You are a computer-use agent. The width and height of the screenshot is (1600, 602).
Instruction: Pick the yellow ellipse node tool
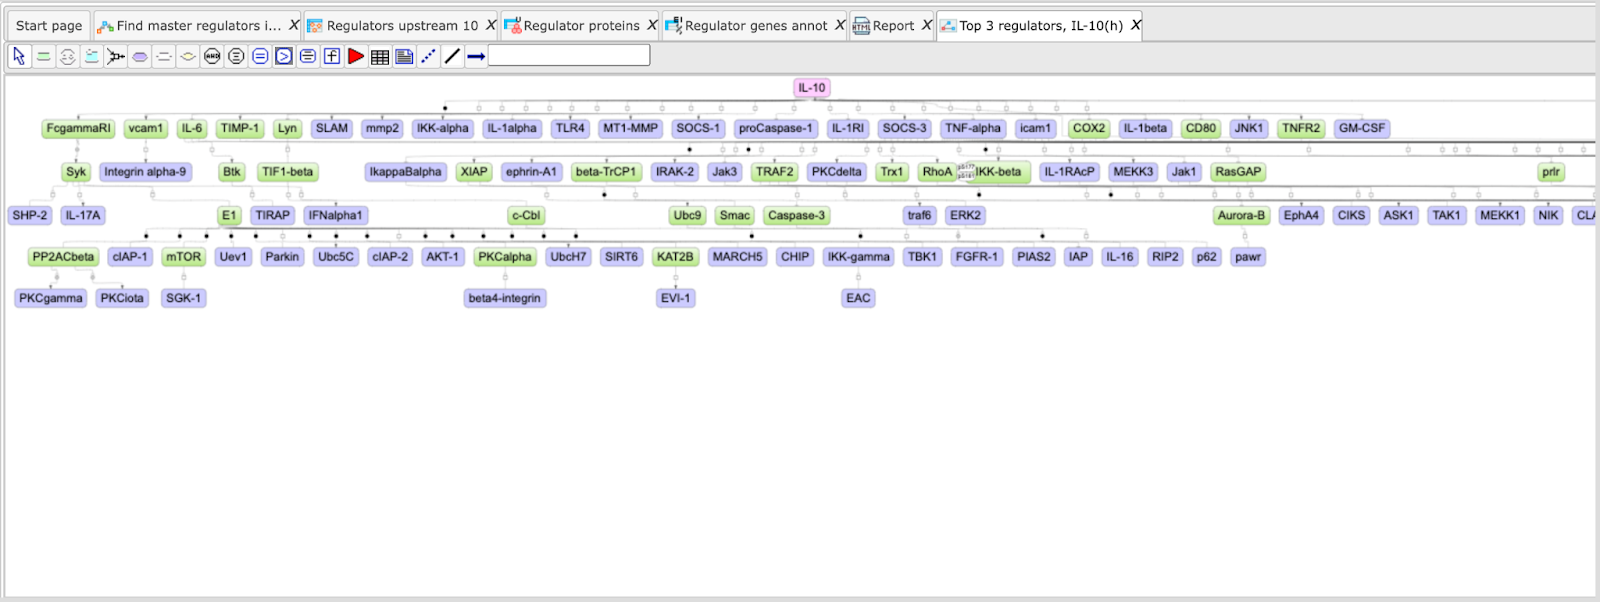(x=188, y=57)
